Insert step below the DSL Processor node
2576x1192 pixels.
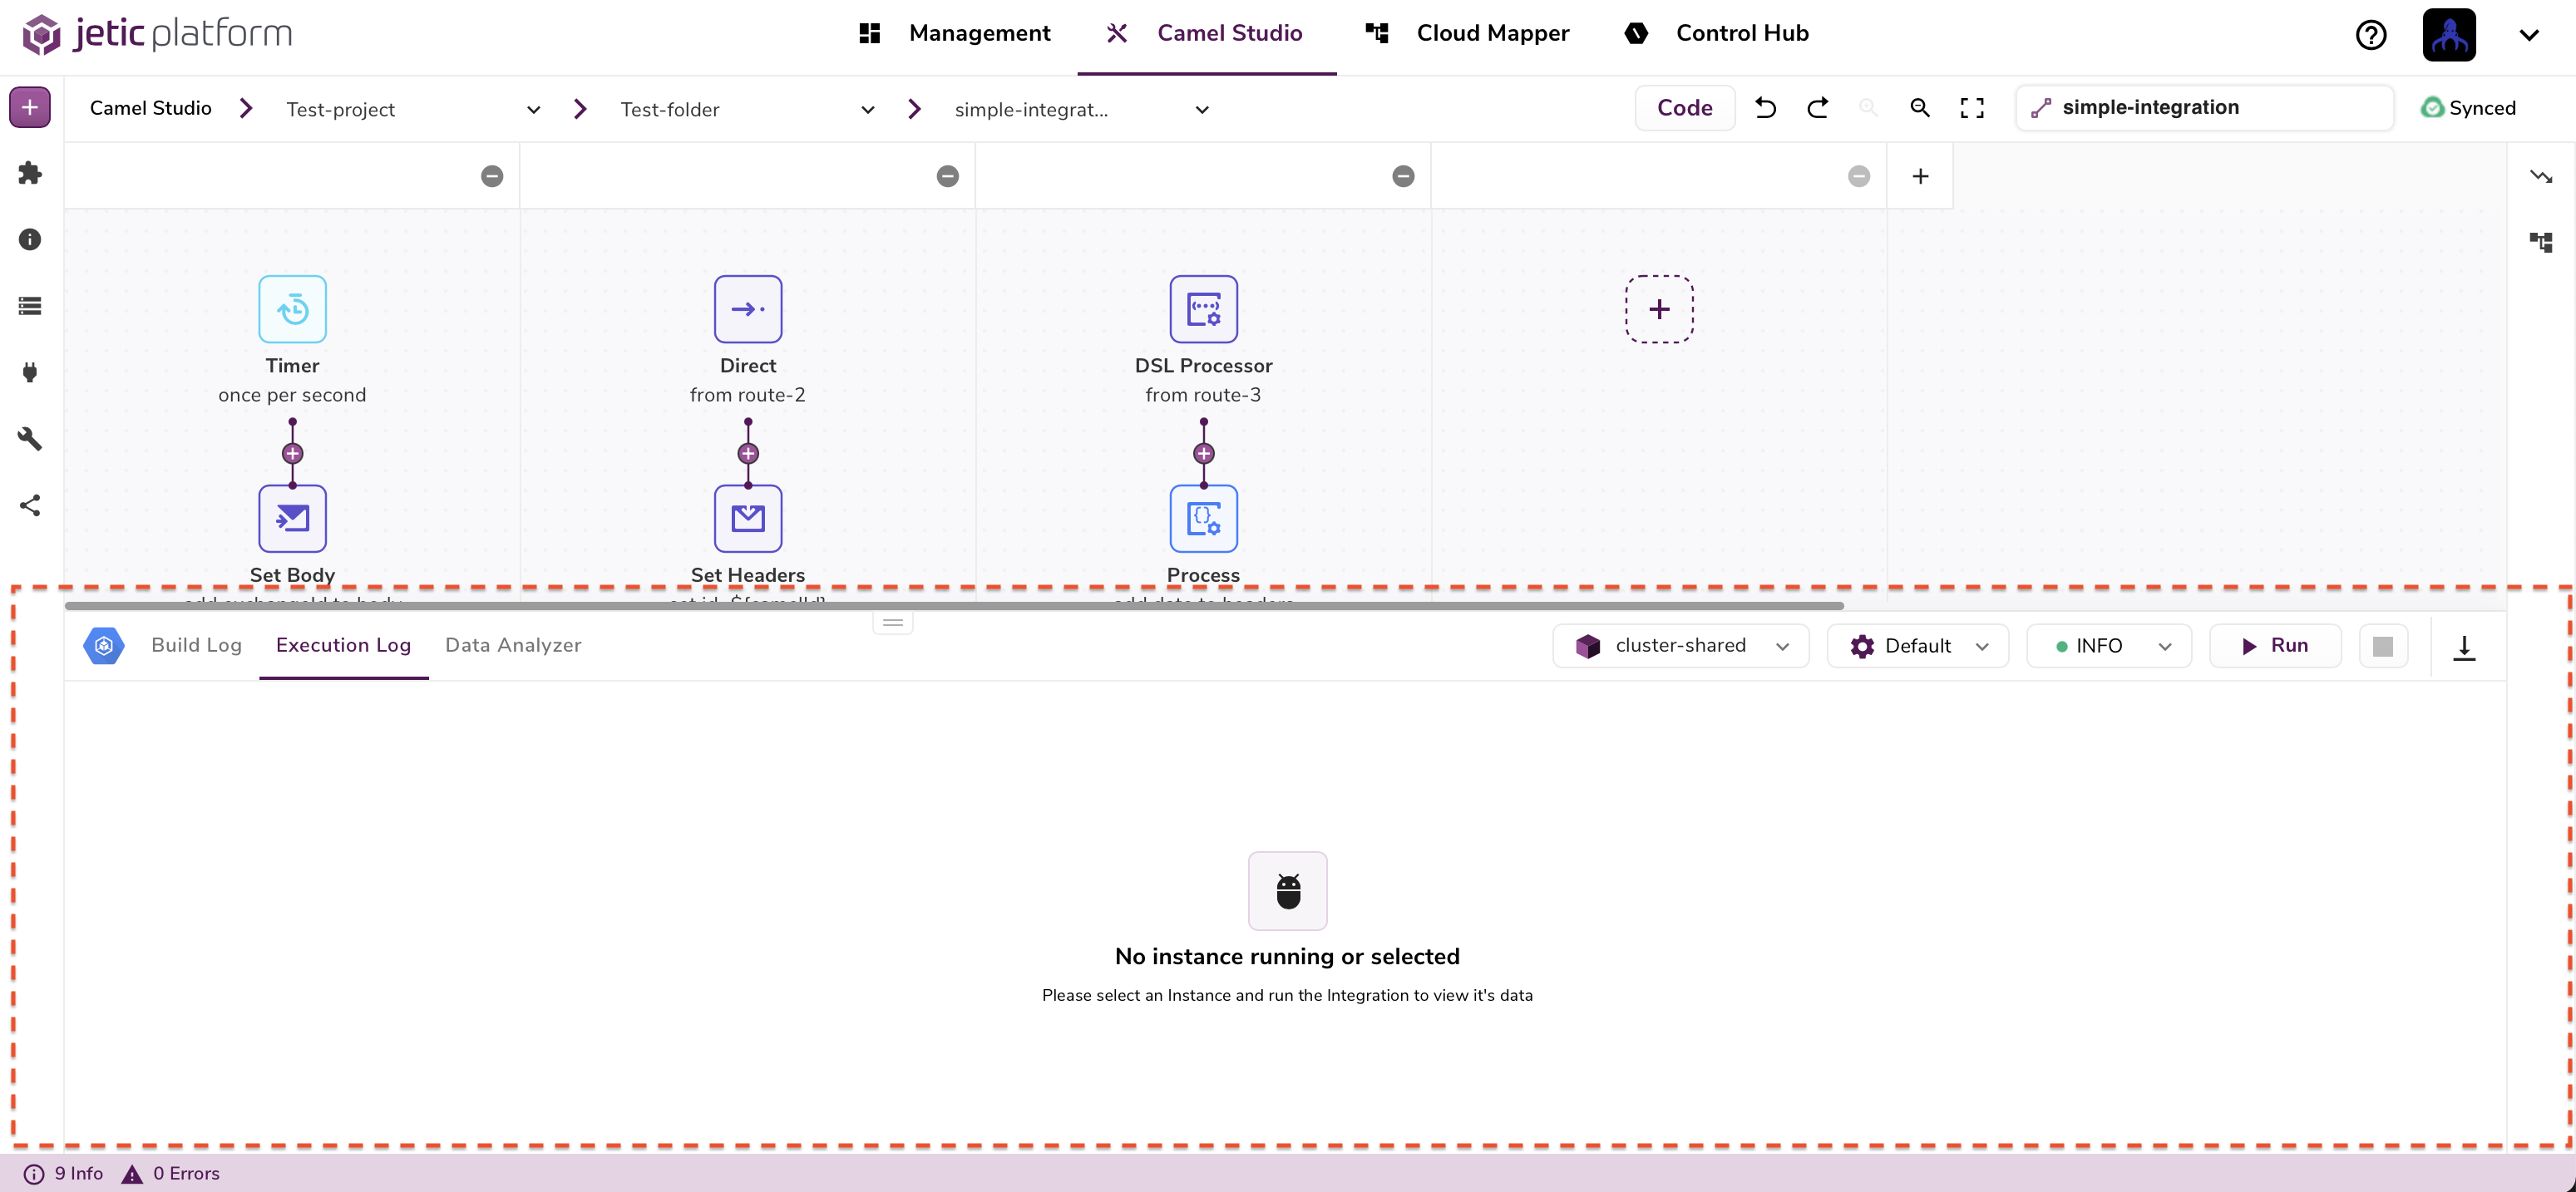tap(1204, 453)
